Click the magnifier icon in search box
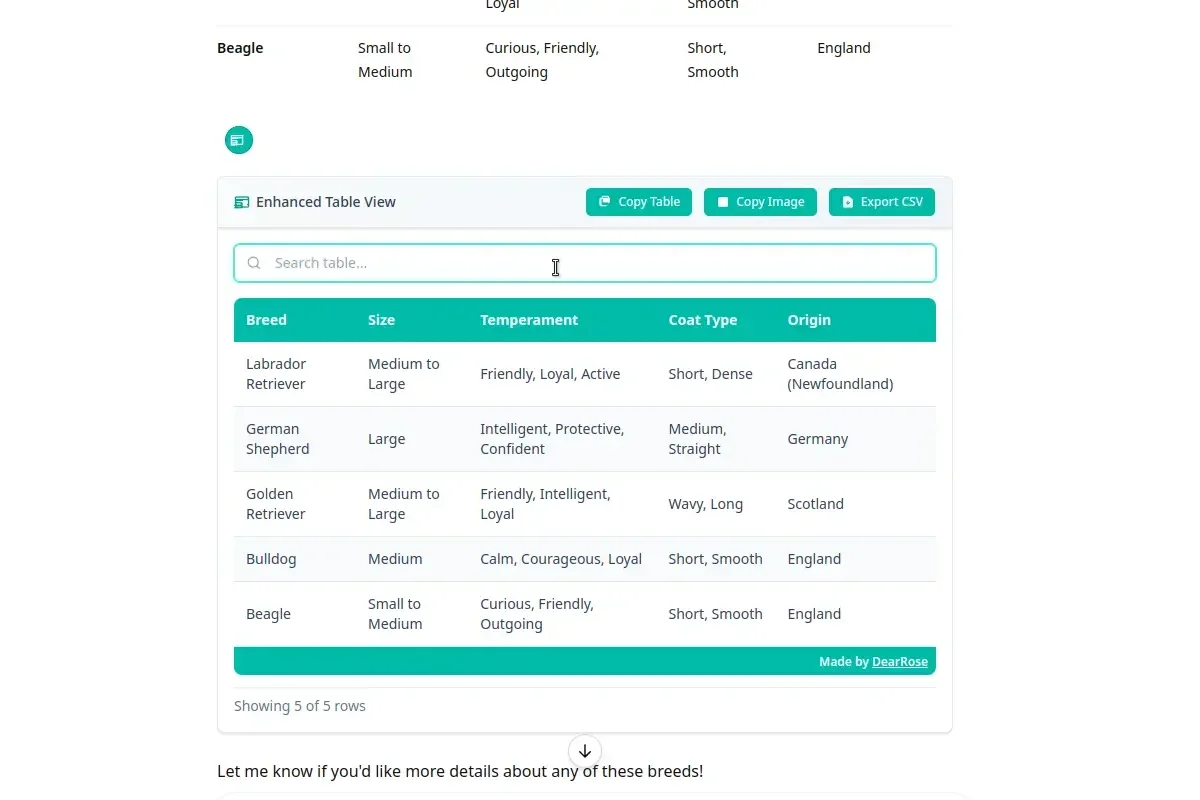 coord(254,263)
